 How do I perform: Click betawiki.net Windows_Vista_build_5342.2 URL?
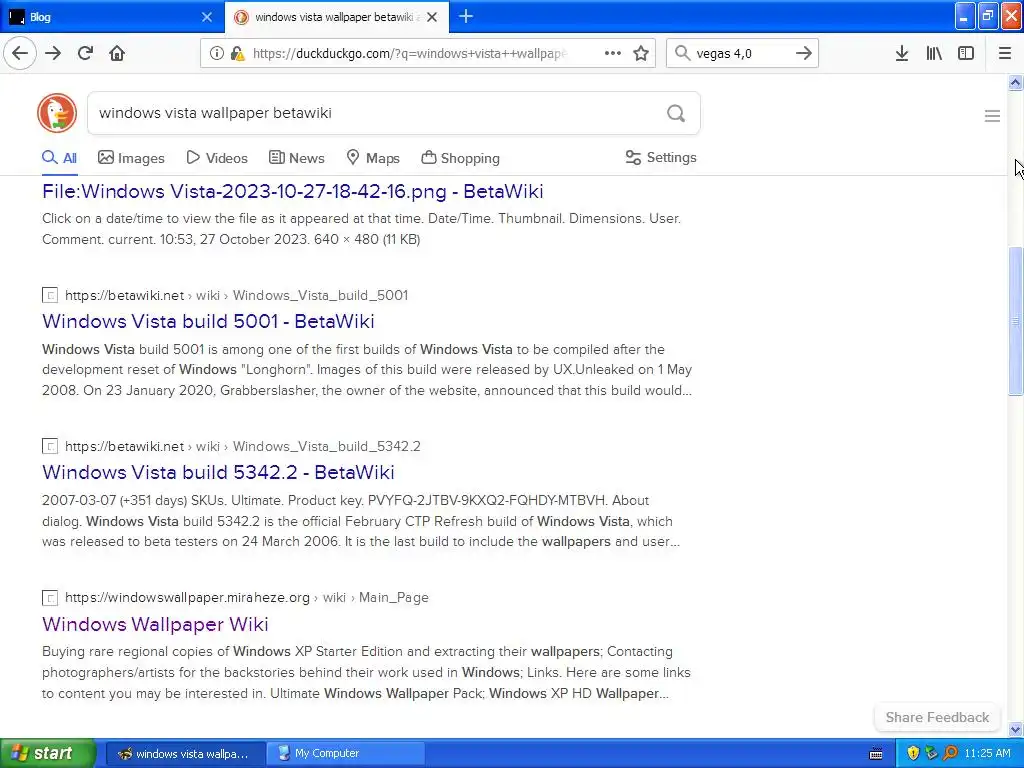[243, 446]
